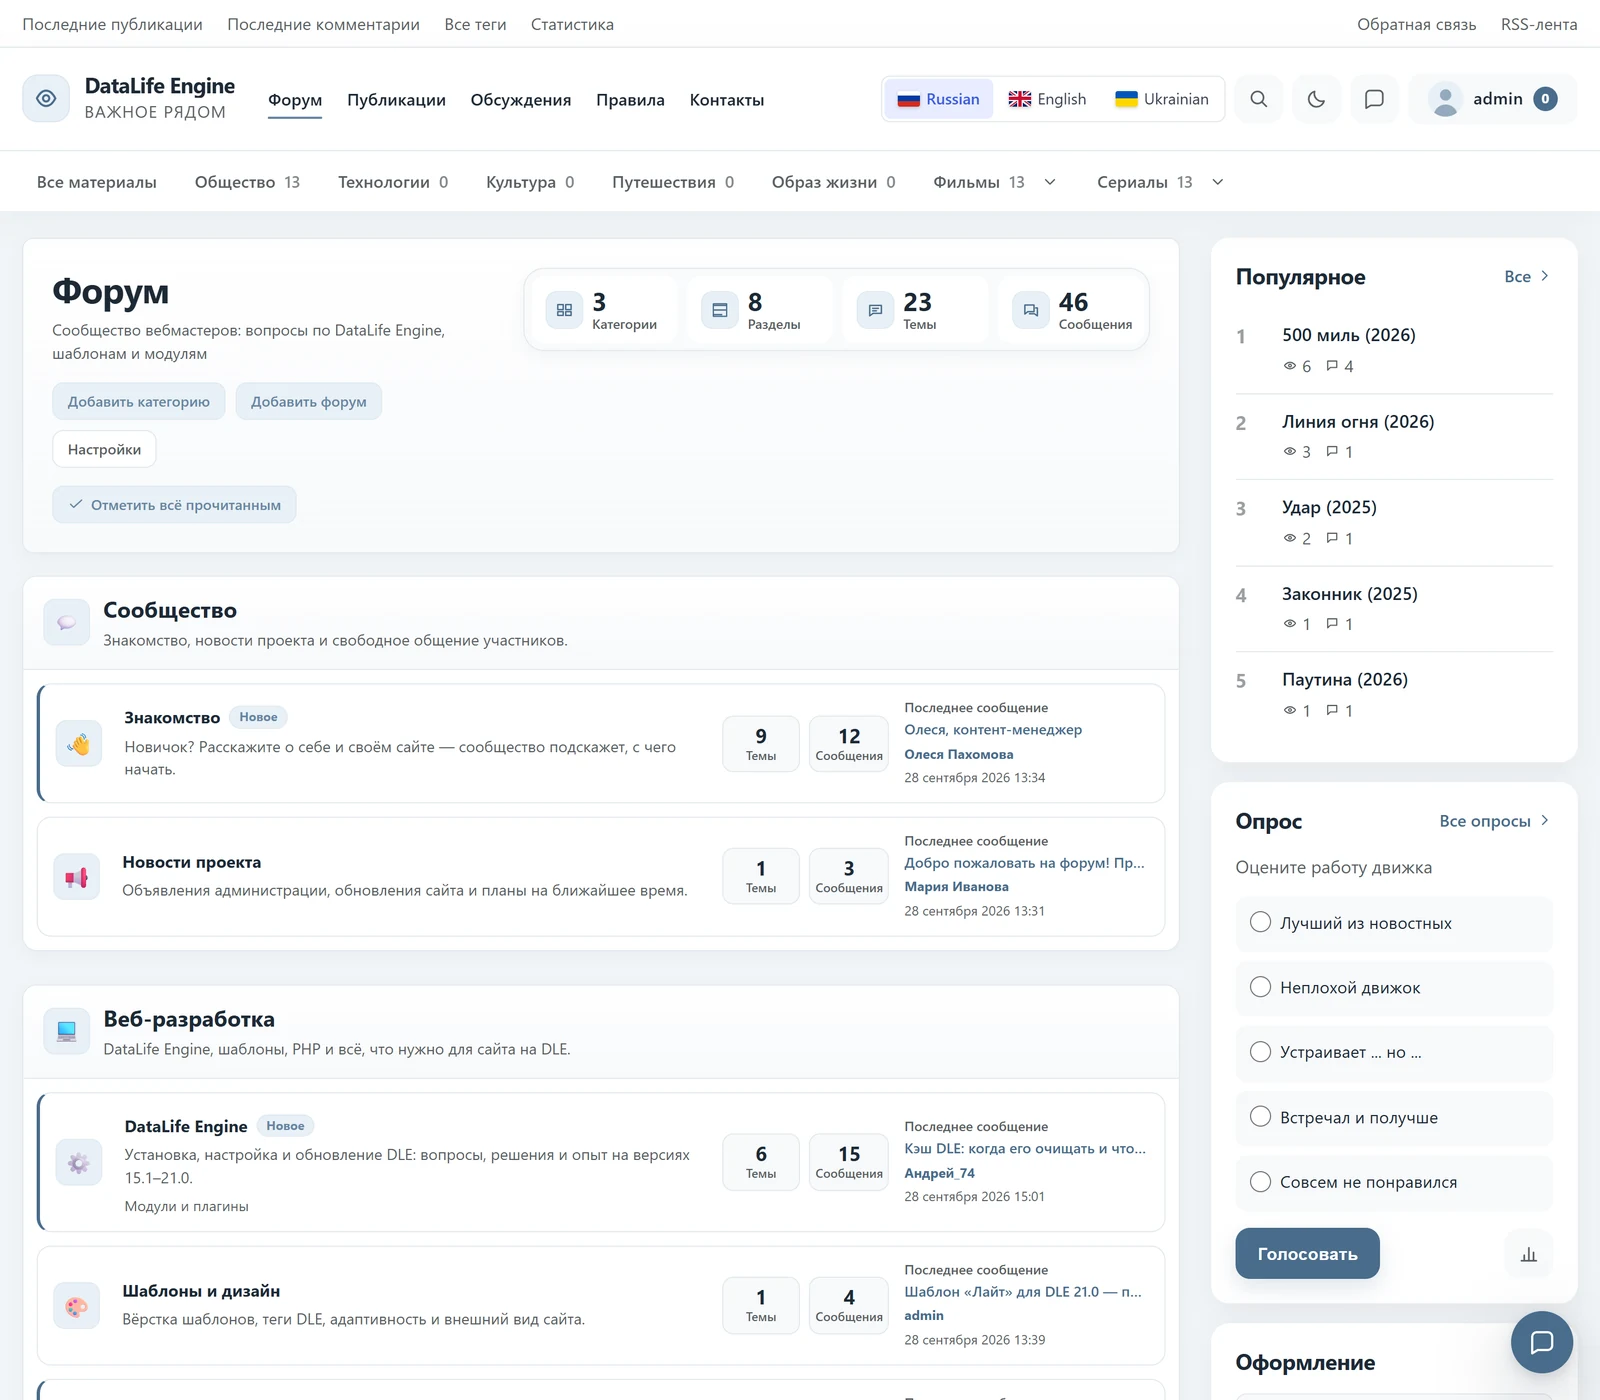Open profile link Андрей_74
1600x1400 pixels.
(939, 1174)
